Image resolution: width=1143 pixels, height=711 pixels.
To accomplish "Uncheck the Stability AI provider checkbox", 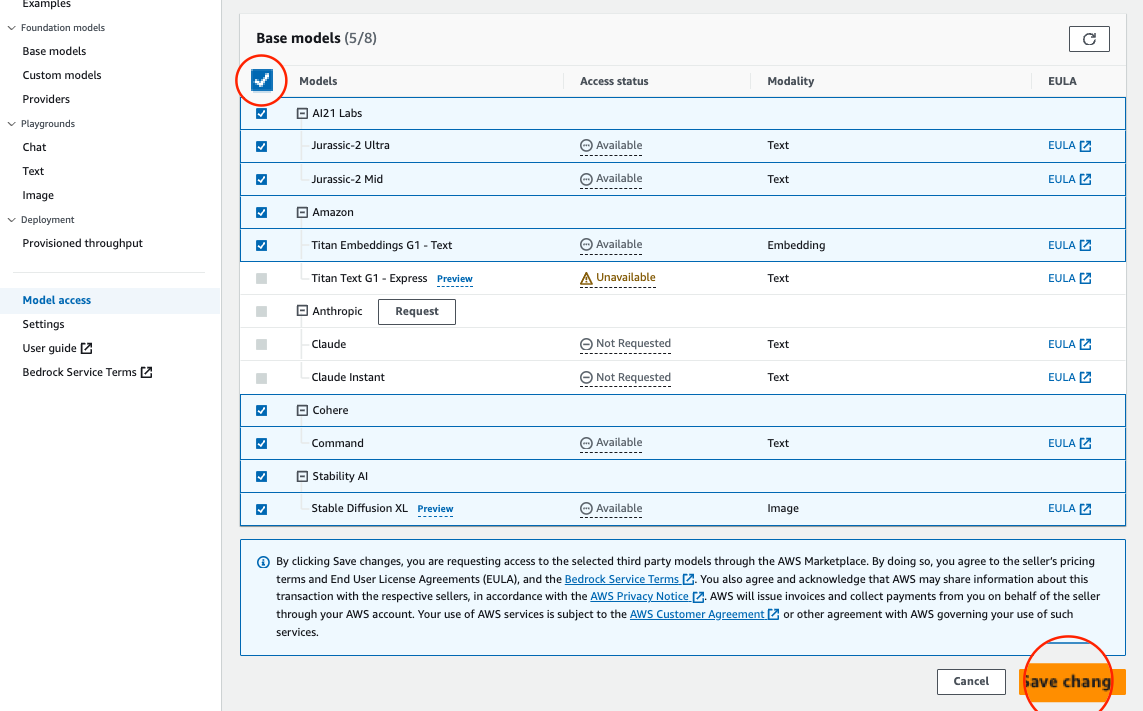I will pyautogui.click(x=262, y=477).
